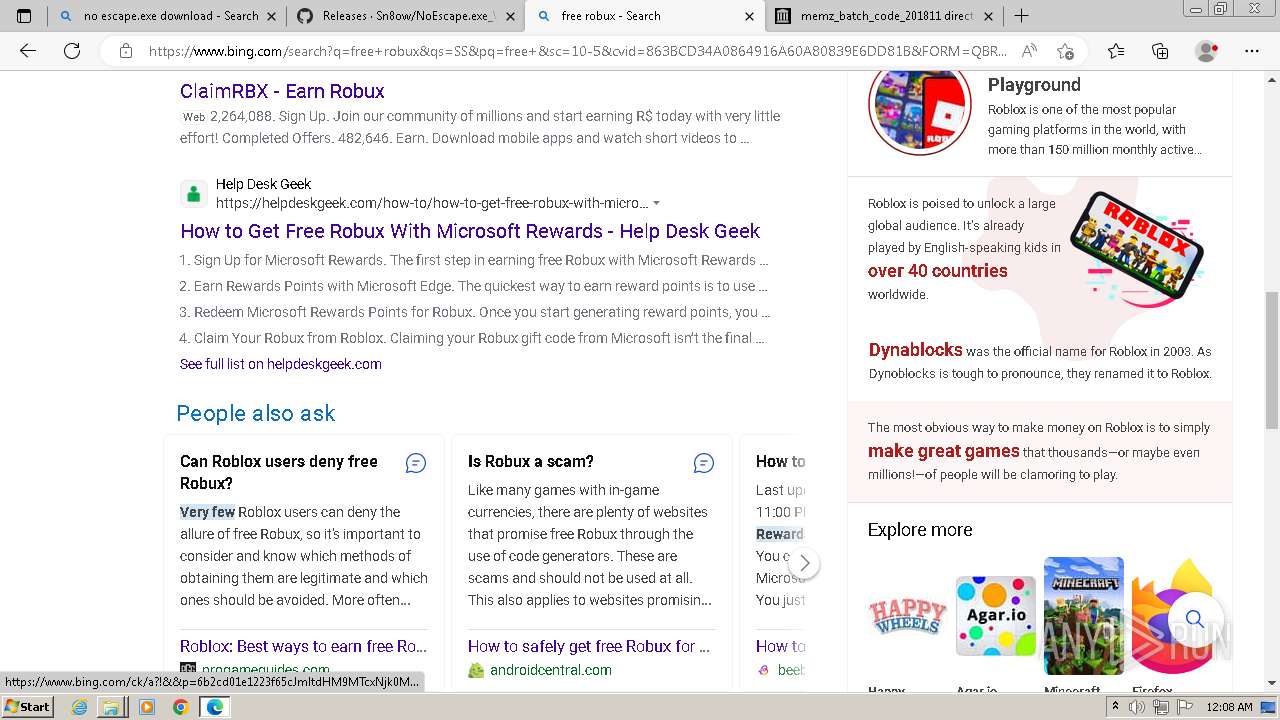Click the browser back arrow

[28, 51]
